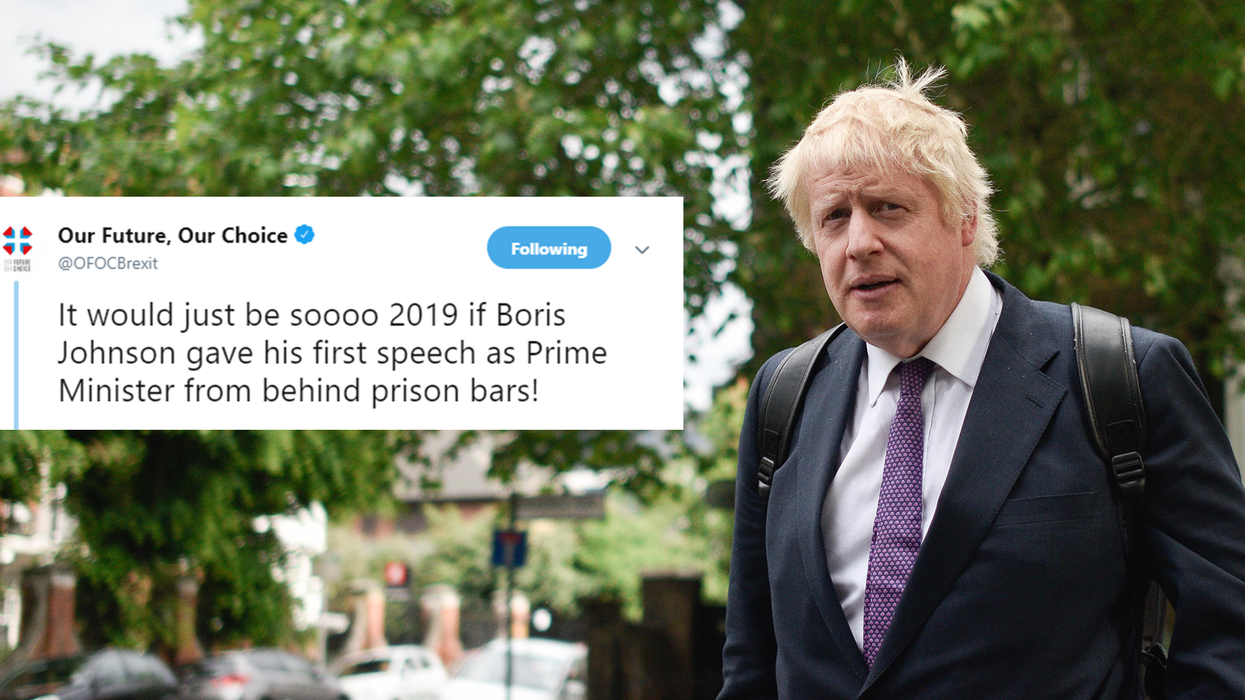Click the small logo caption under avatar
Screen dimensions: 1245x700
(17, 265)
